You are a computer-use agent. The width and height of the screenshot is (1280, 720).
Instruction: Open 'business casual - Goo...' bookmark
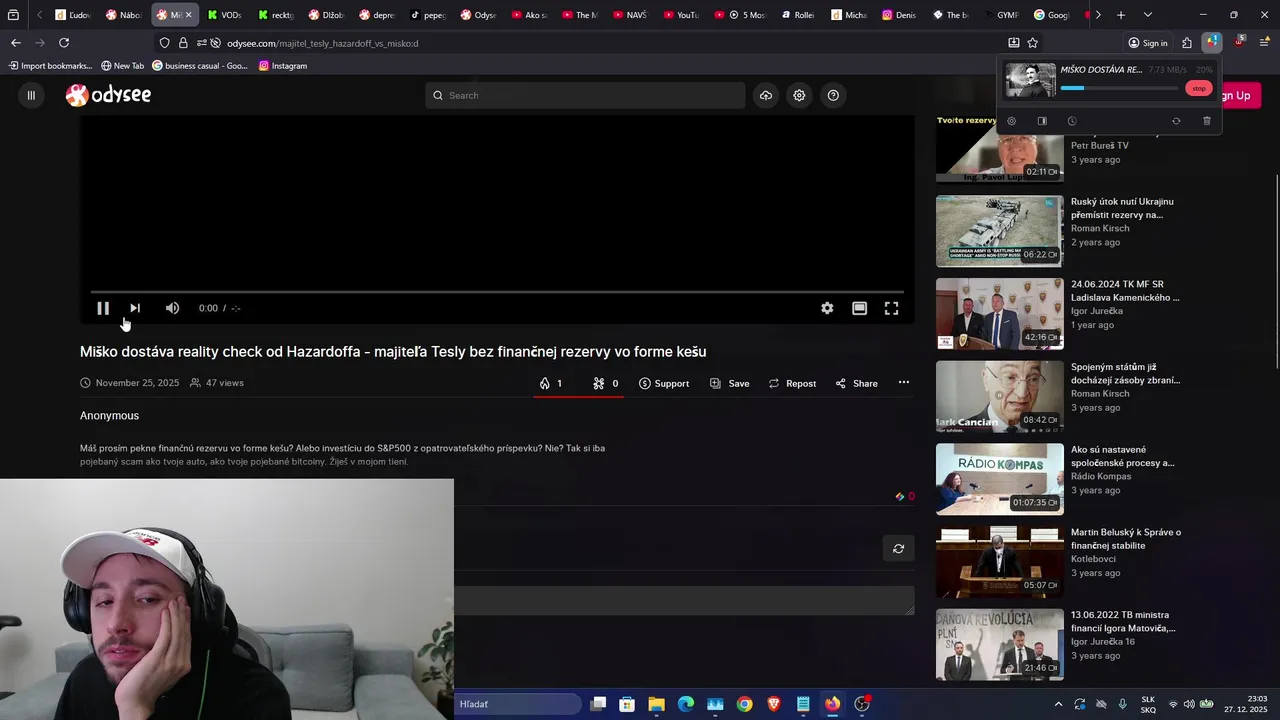click(200, 66)
